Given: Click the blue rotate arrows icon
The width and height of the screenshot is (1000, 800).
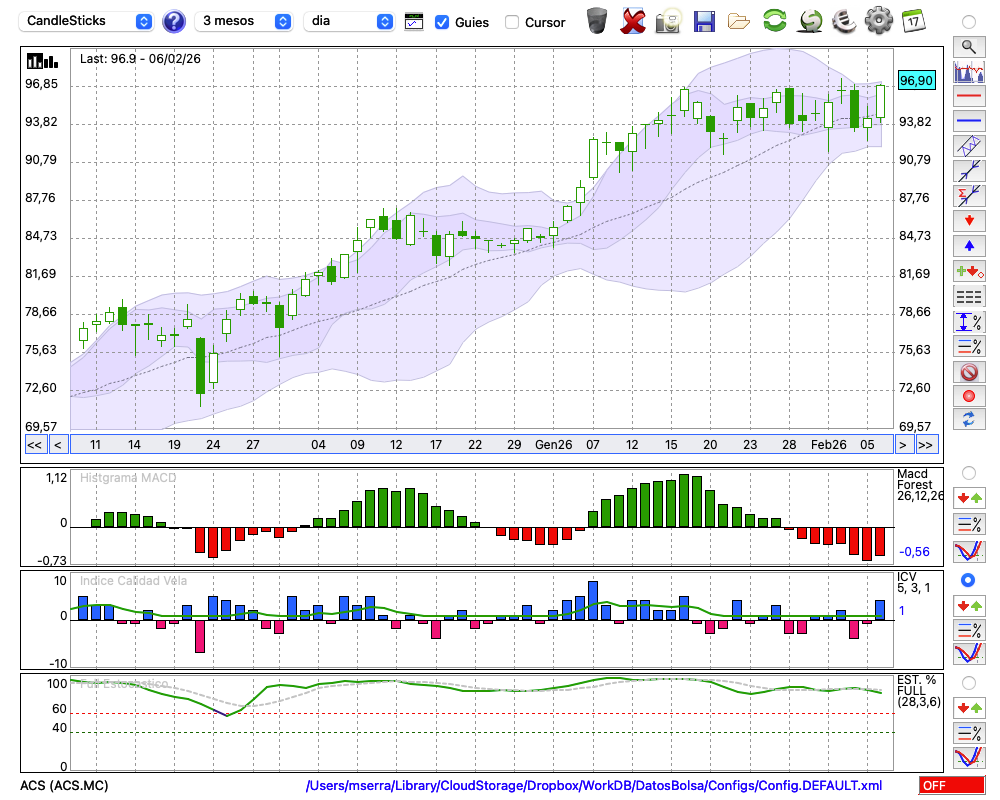Looking at the screenshot, I should [969, 419].
